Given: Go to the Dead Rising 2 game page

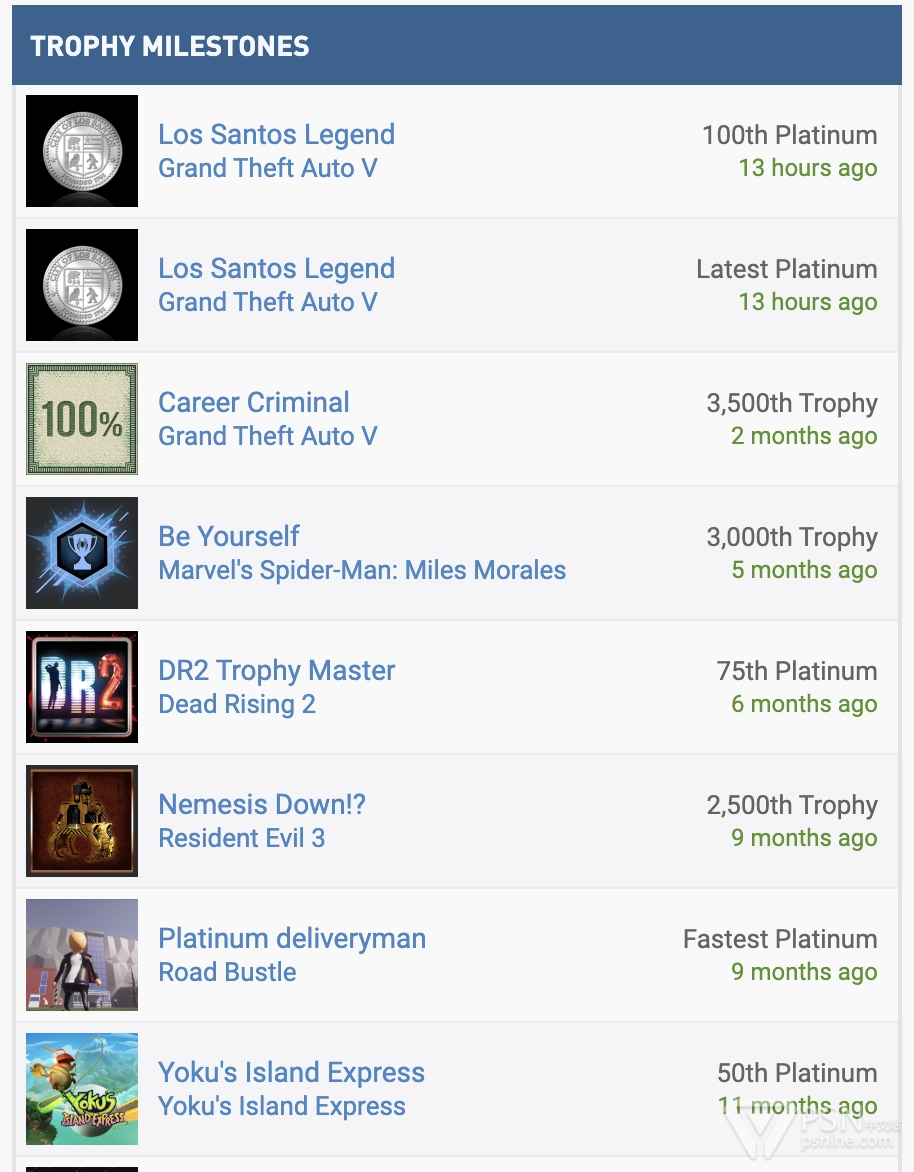Looking at the screenshot, I should [x=237, y=704].
